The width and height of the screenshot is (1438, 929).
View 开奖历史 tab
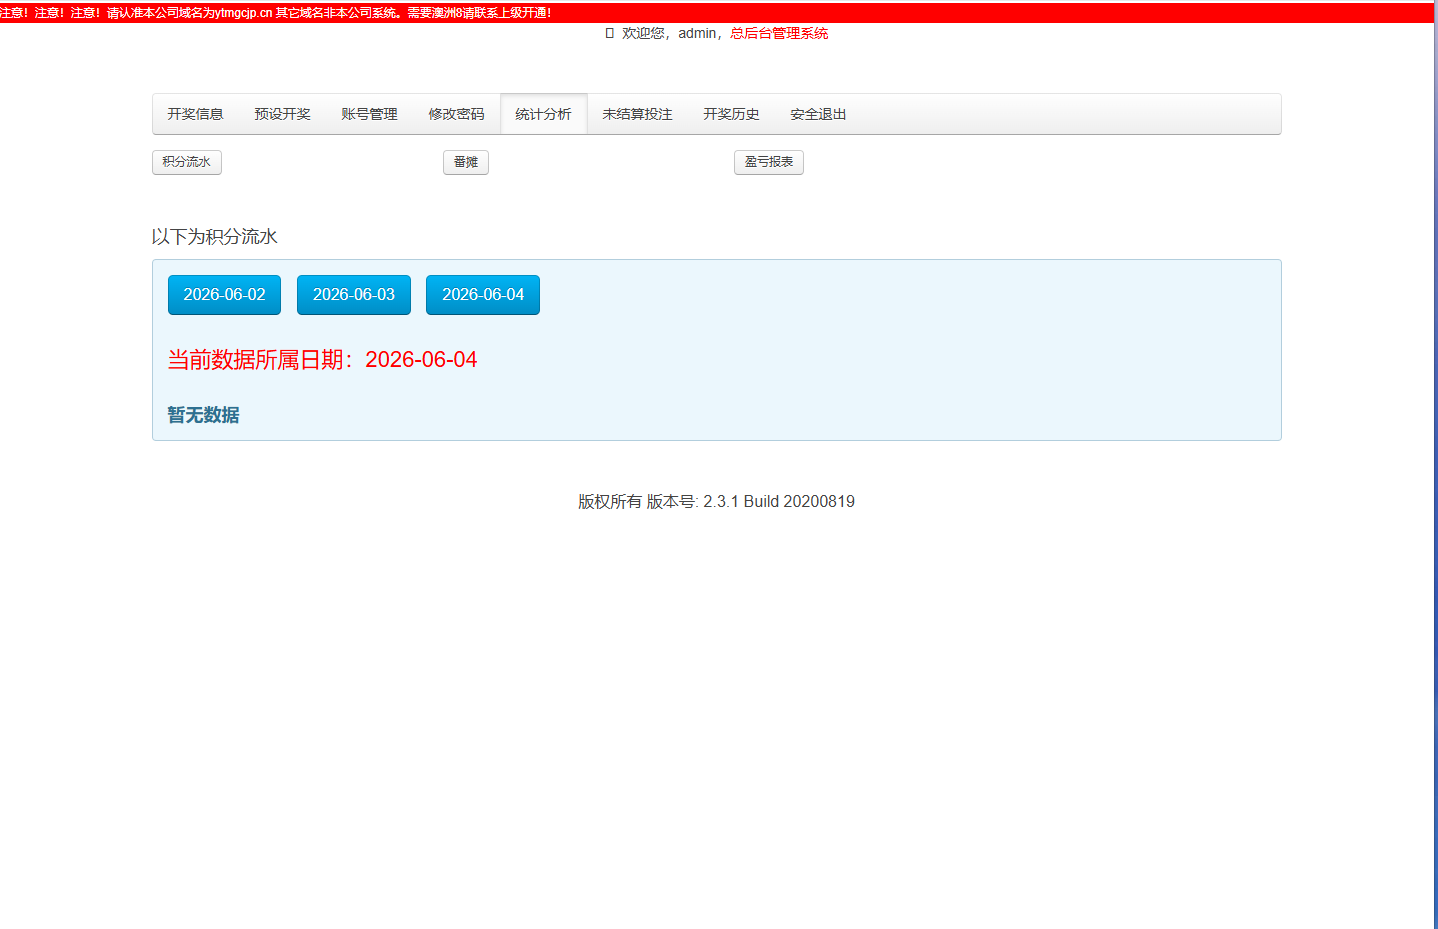731,114
